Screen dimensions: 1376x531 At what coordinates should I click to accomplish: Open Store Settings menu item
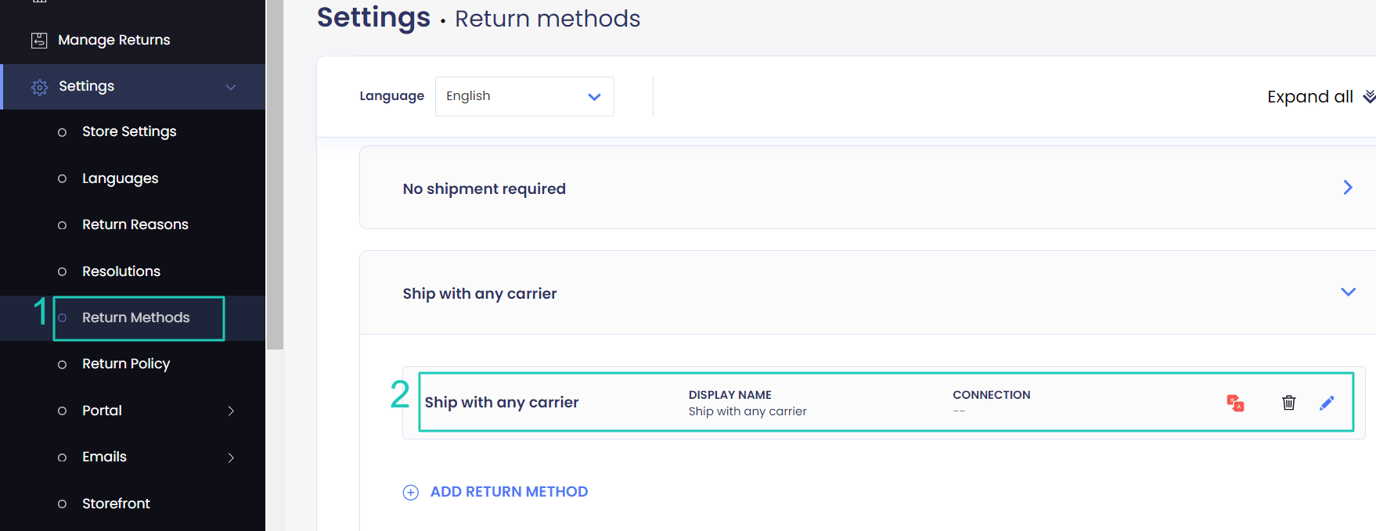click(129, 131)
